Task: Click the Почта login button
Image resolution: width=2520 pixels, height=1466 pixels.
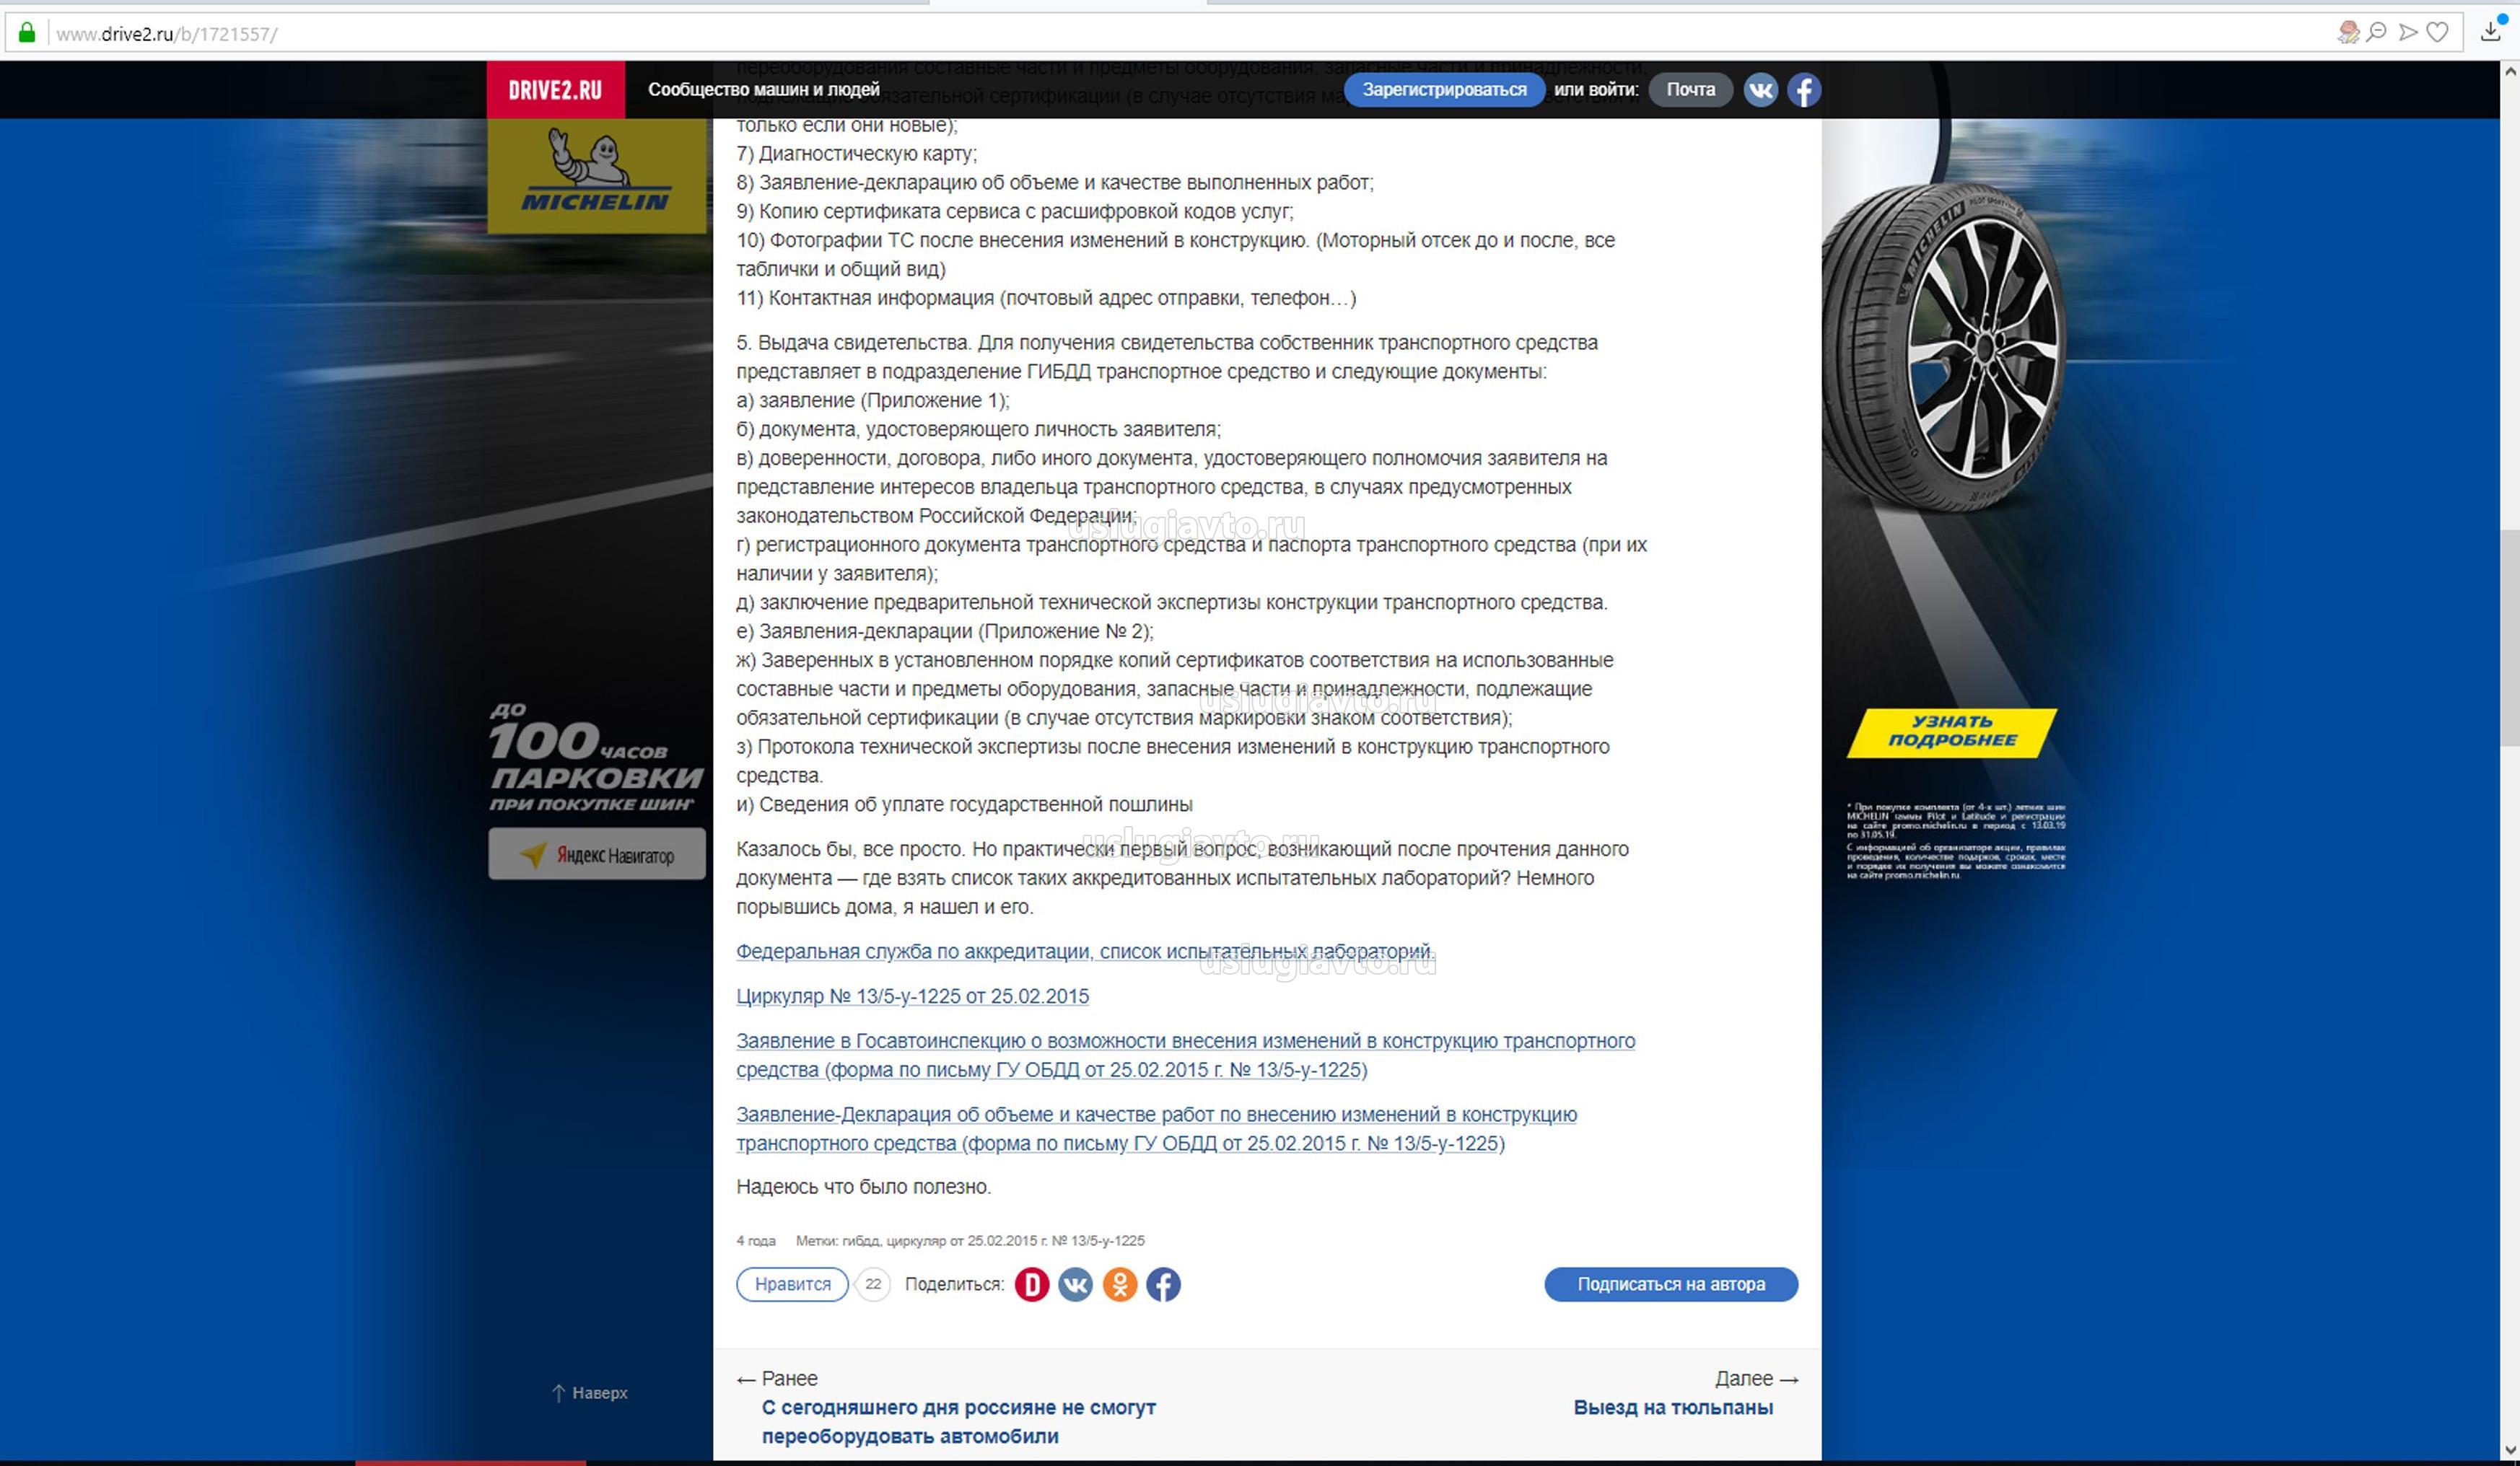Action: tap(1690, 90)
